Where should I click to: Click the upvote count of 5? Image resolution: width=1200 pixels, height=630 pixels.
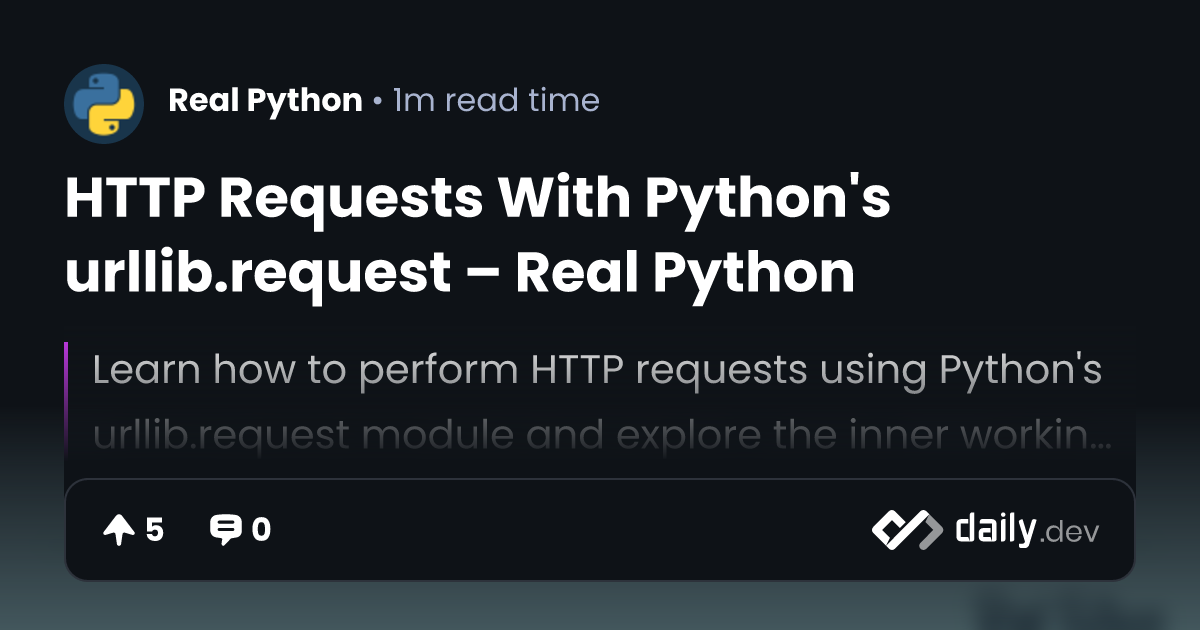pos(154,530)
